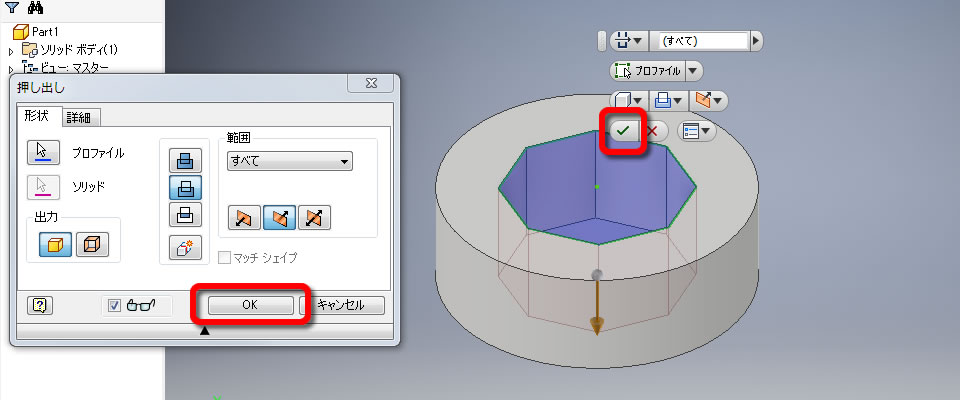The image size is (960, 400).
Task: Open the 範囲 dropdown showing すべて
Action: (x=290, y=161)
